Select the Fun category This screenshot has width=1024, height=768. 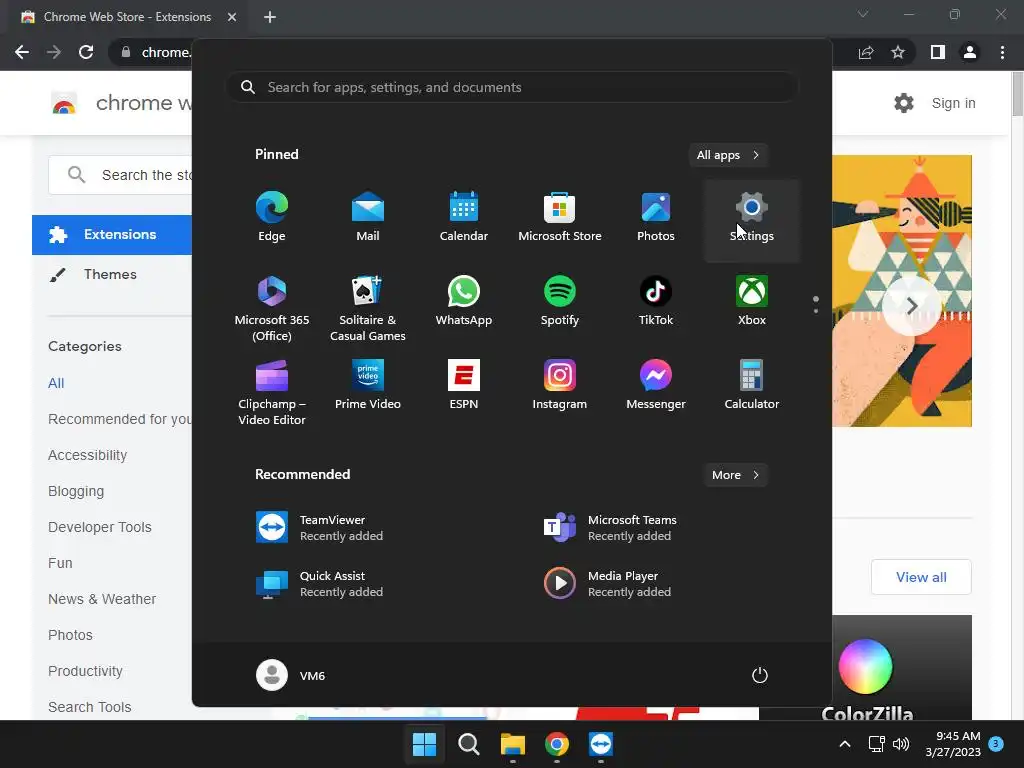(x=60, y=563)
